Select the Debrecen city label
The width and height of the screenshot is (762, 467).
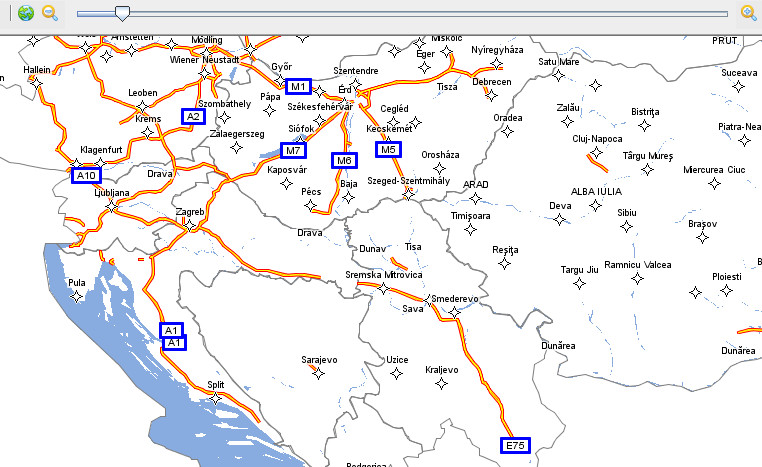(492, 81)
